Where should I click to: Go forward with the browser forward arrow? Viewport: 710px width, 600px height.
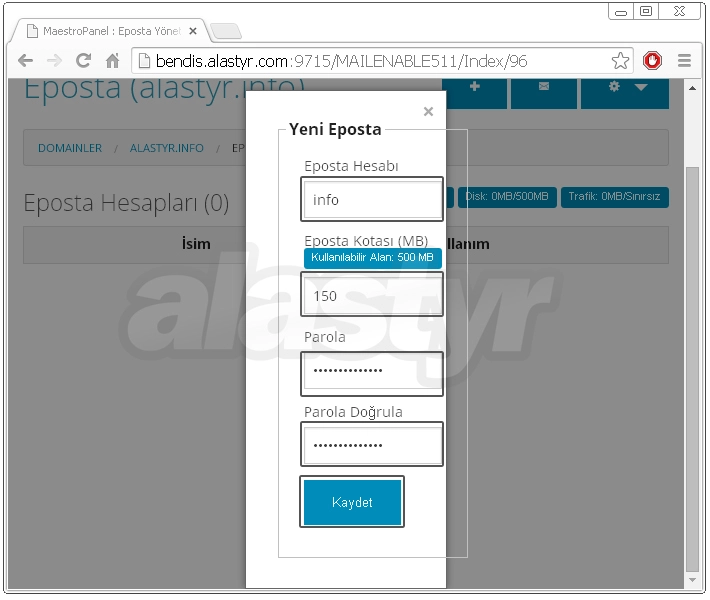tap(54, 60)
